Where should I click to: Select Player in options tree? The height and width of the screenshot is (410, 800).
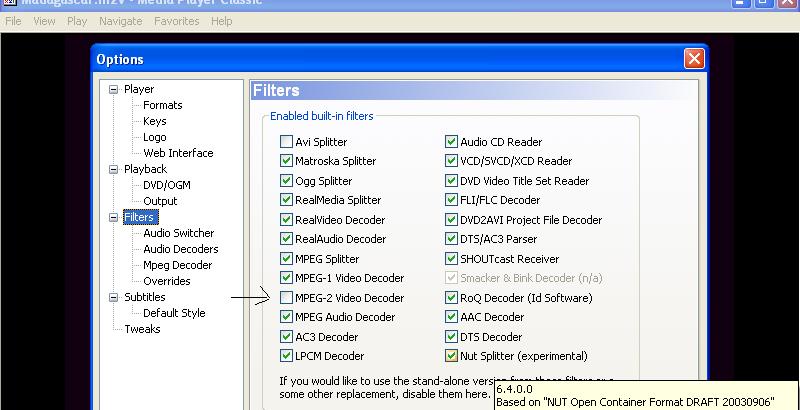[x=139, y=89]
